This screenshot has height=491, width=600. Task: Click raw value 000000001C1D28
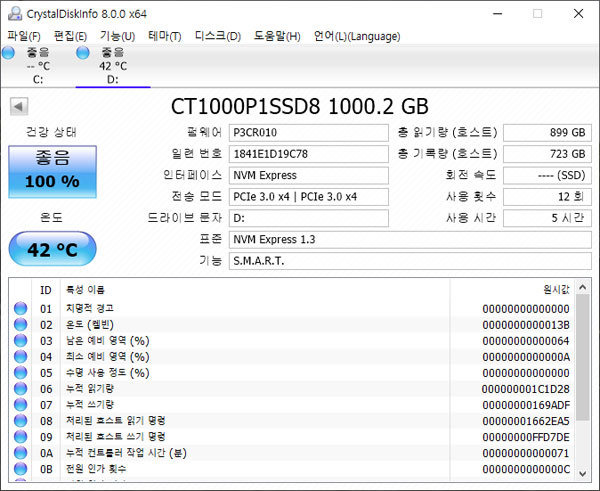tap(526, 389)
